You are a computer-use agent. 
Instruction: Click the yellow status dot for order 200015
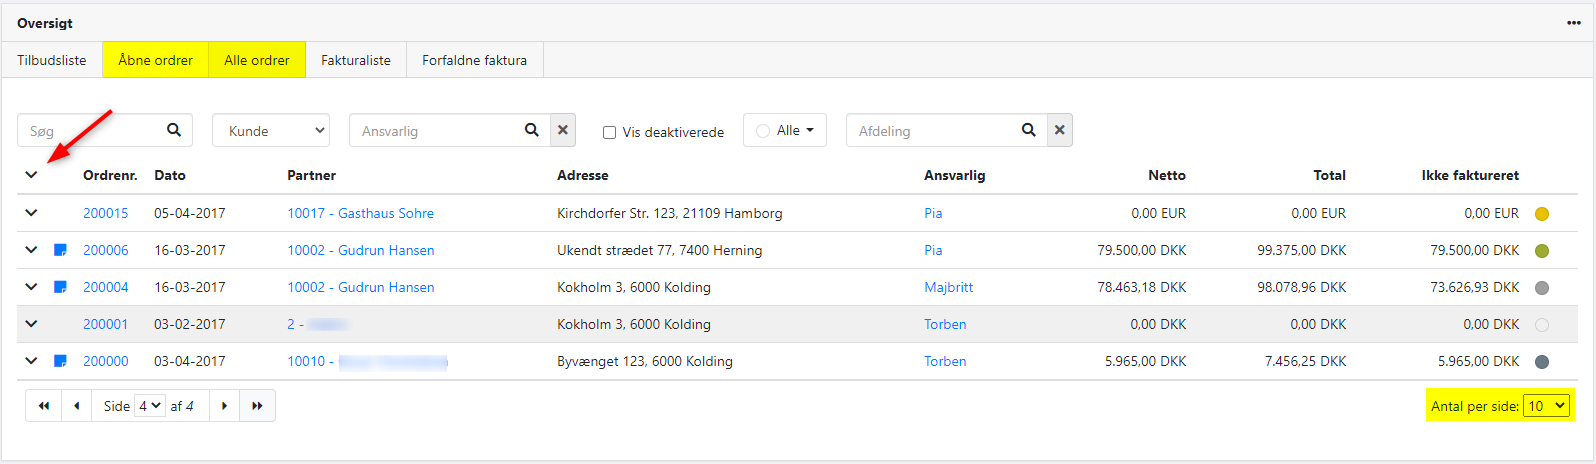(1541, 214)
